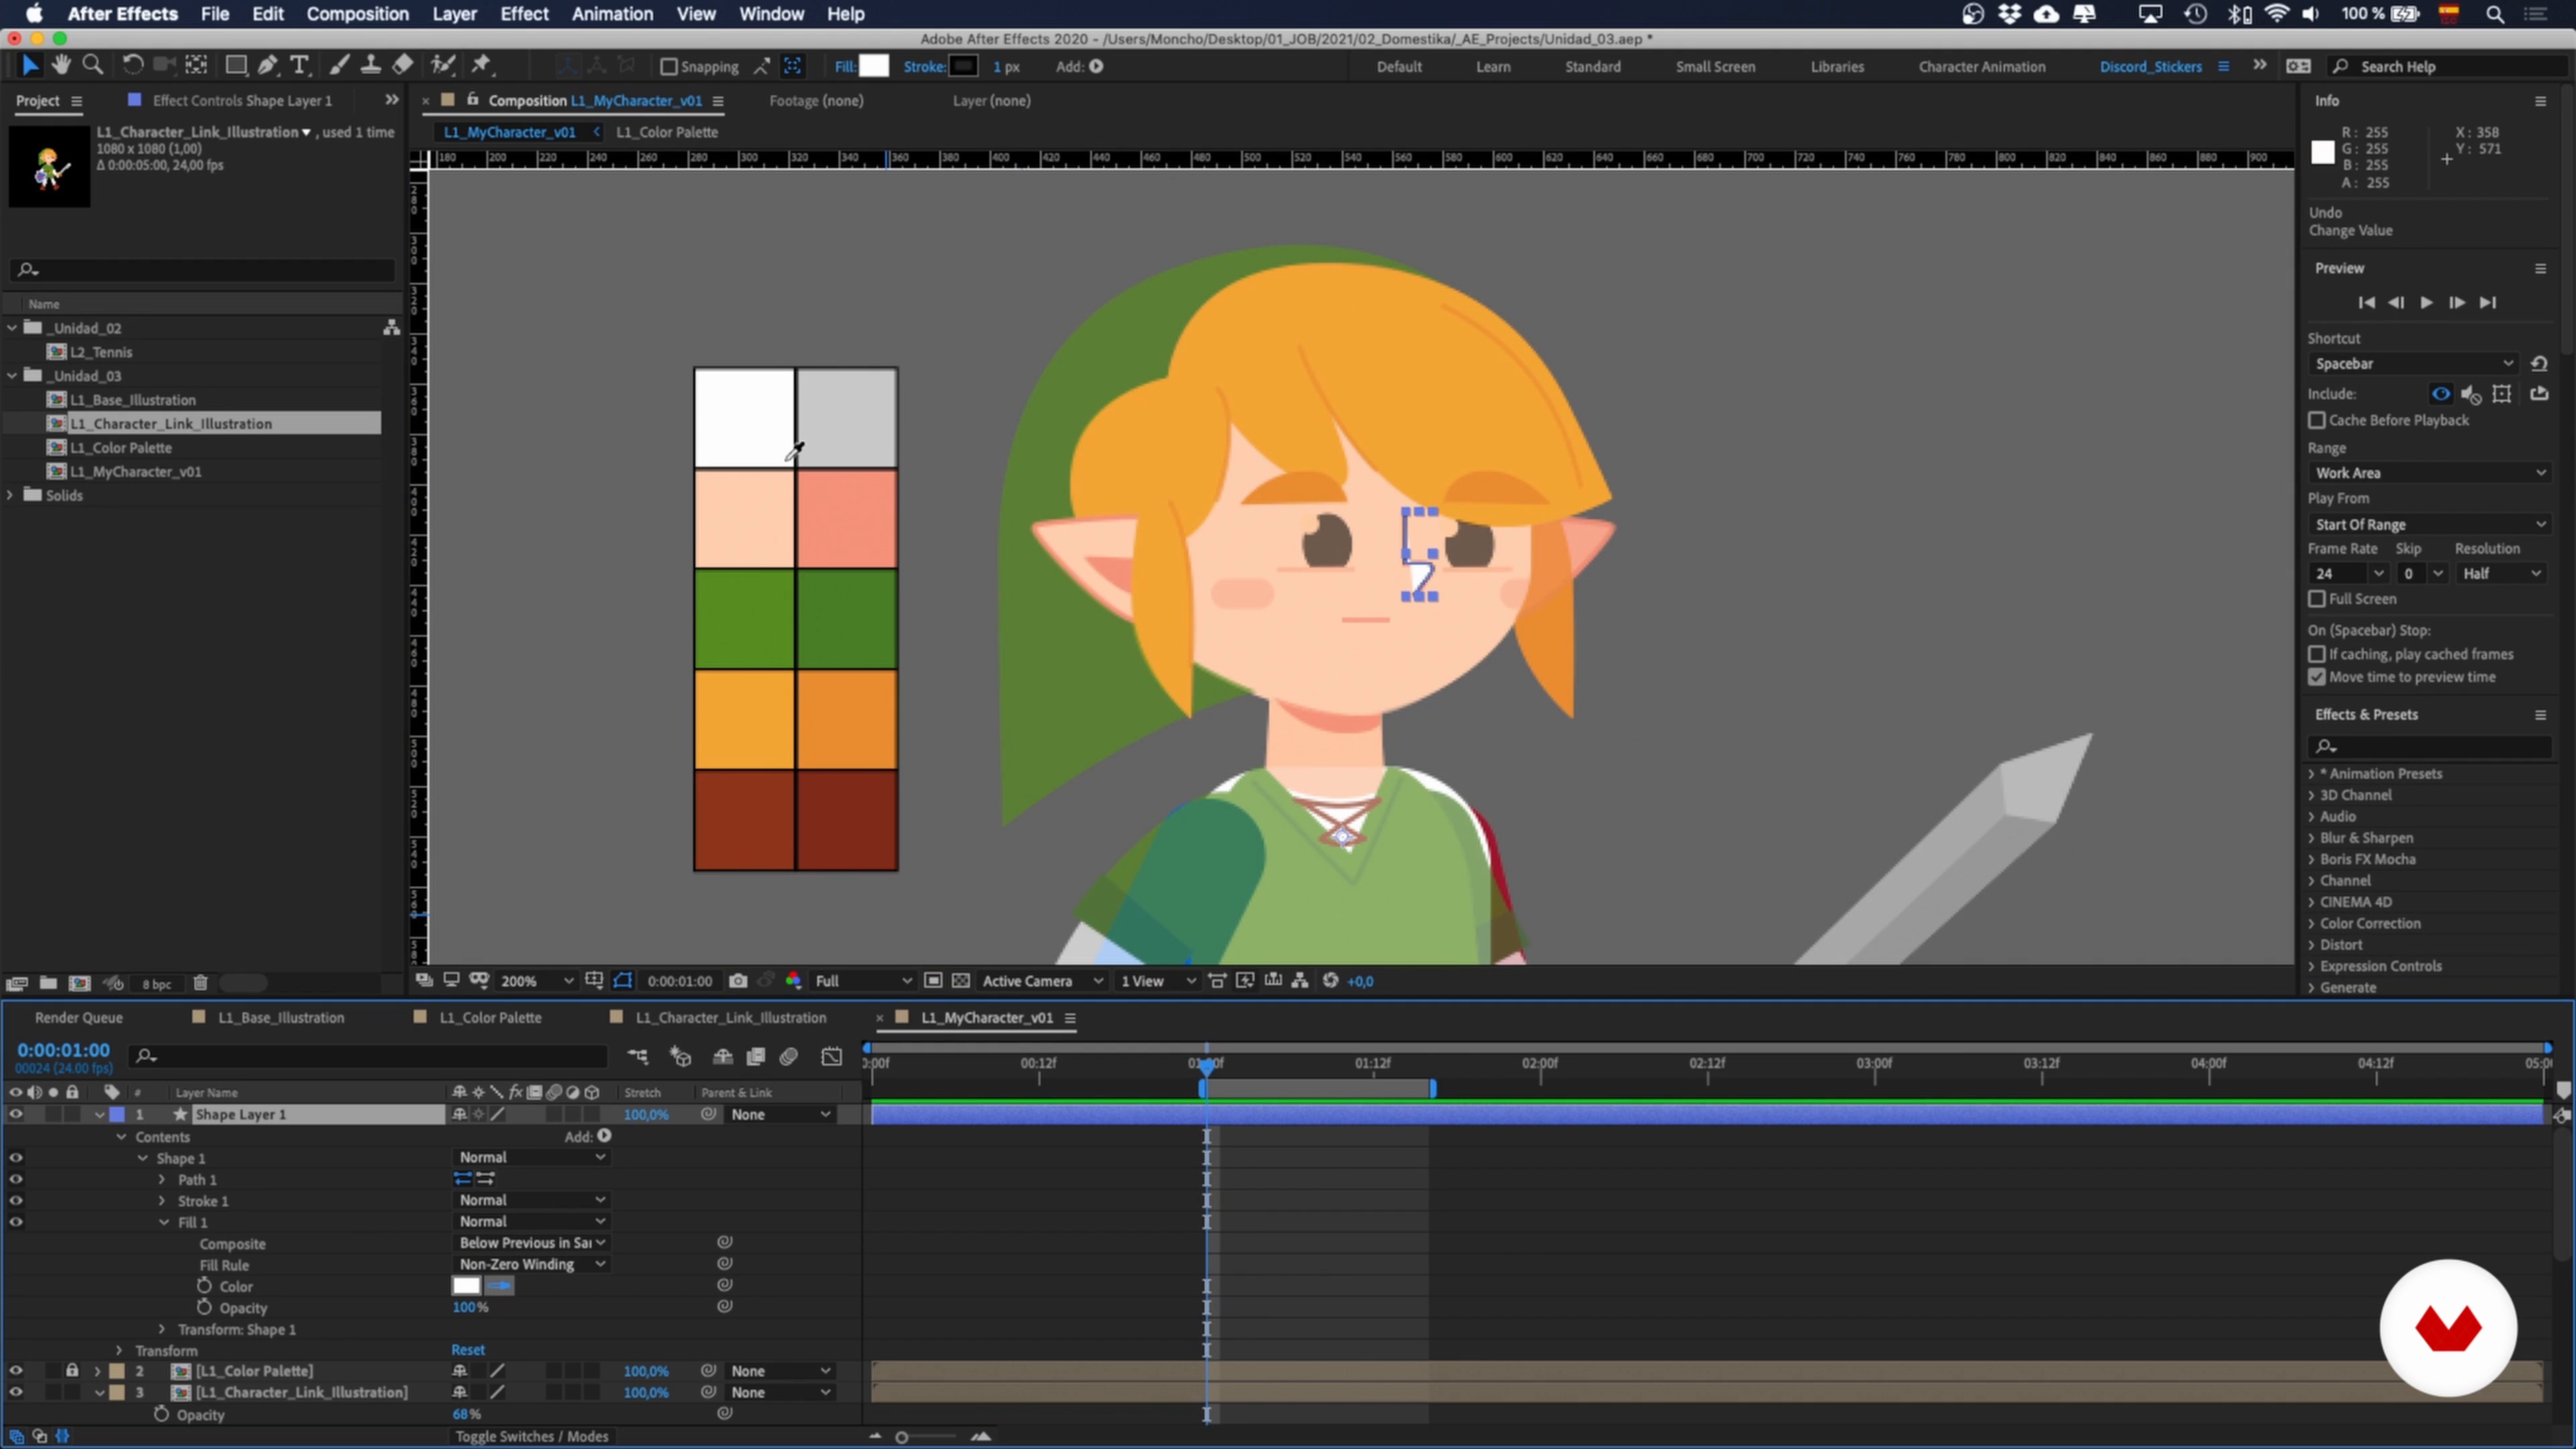This screenshot has height=1449, width=2576.
Task: Select the Rotation tool
Action: (x=132, y=66)
